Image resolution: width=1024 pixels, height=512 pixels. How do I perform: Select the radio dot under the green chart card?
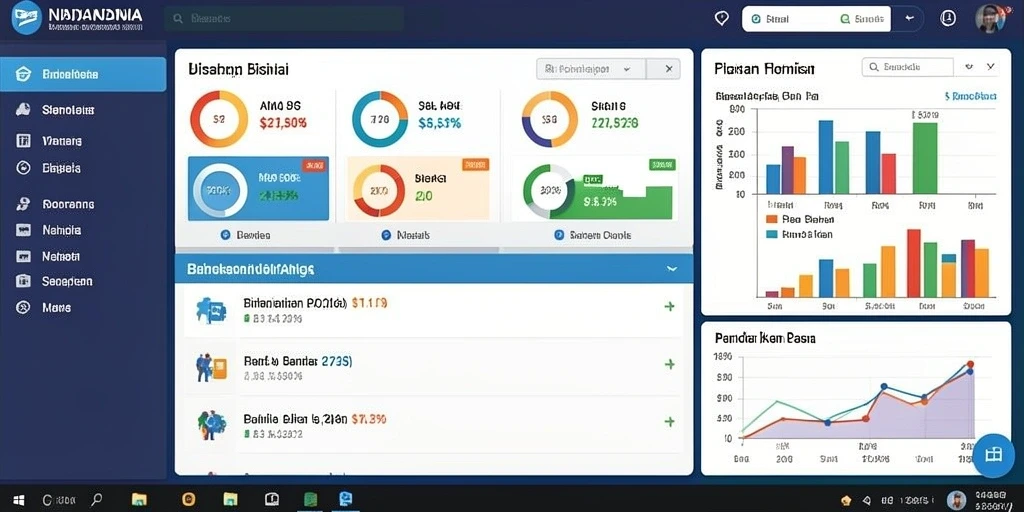558,235
